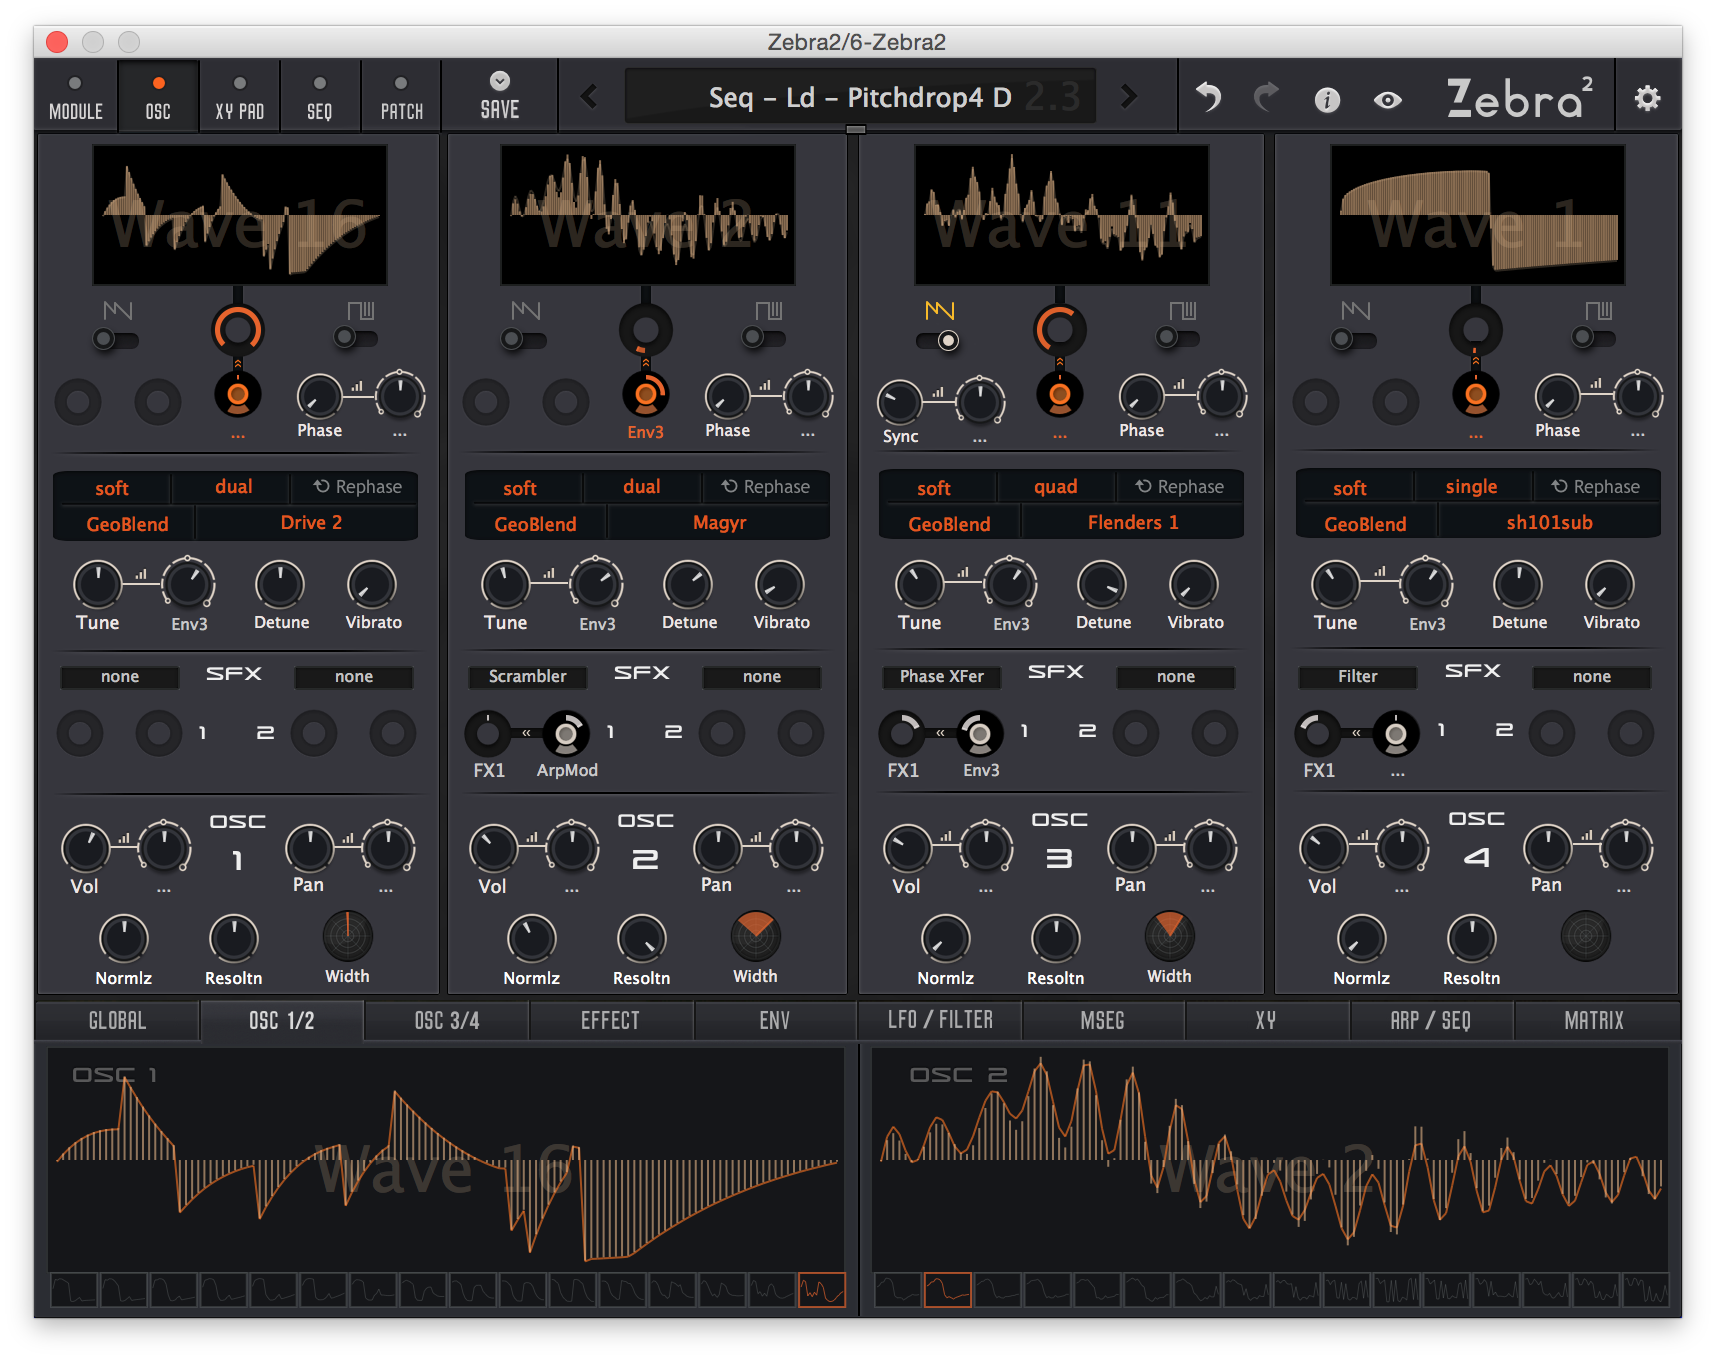Open the 'Flenders 1' effect dropdown

coord(1133,523)
